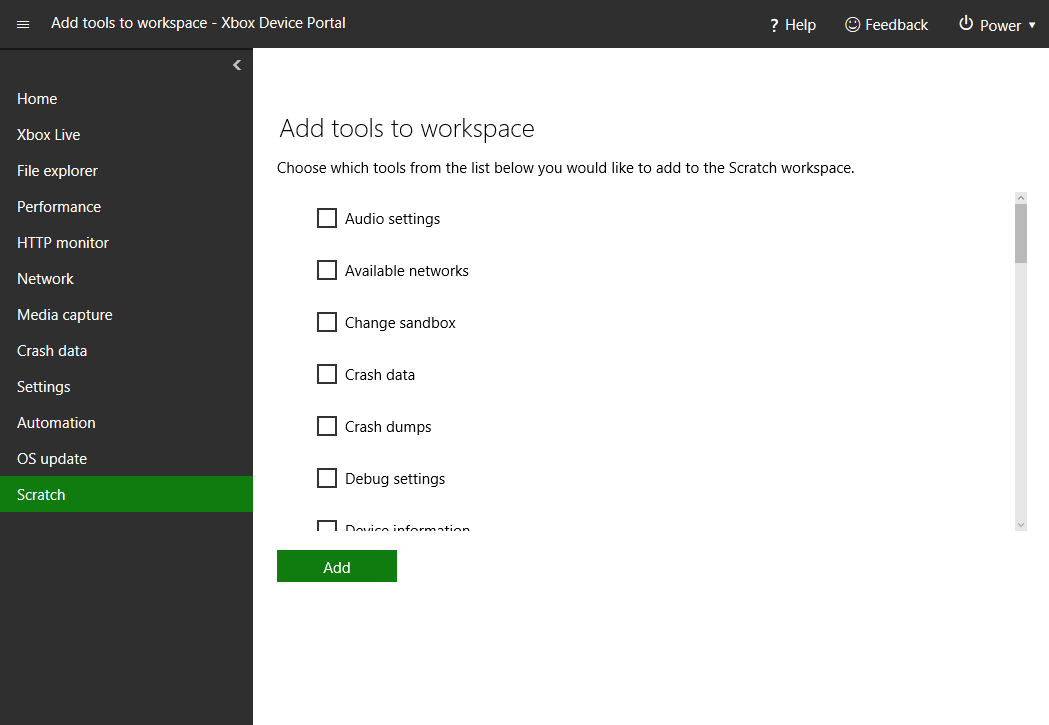Click the Feedback text link
This screenshot has width=1049, height=725.
click(896, 25)
